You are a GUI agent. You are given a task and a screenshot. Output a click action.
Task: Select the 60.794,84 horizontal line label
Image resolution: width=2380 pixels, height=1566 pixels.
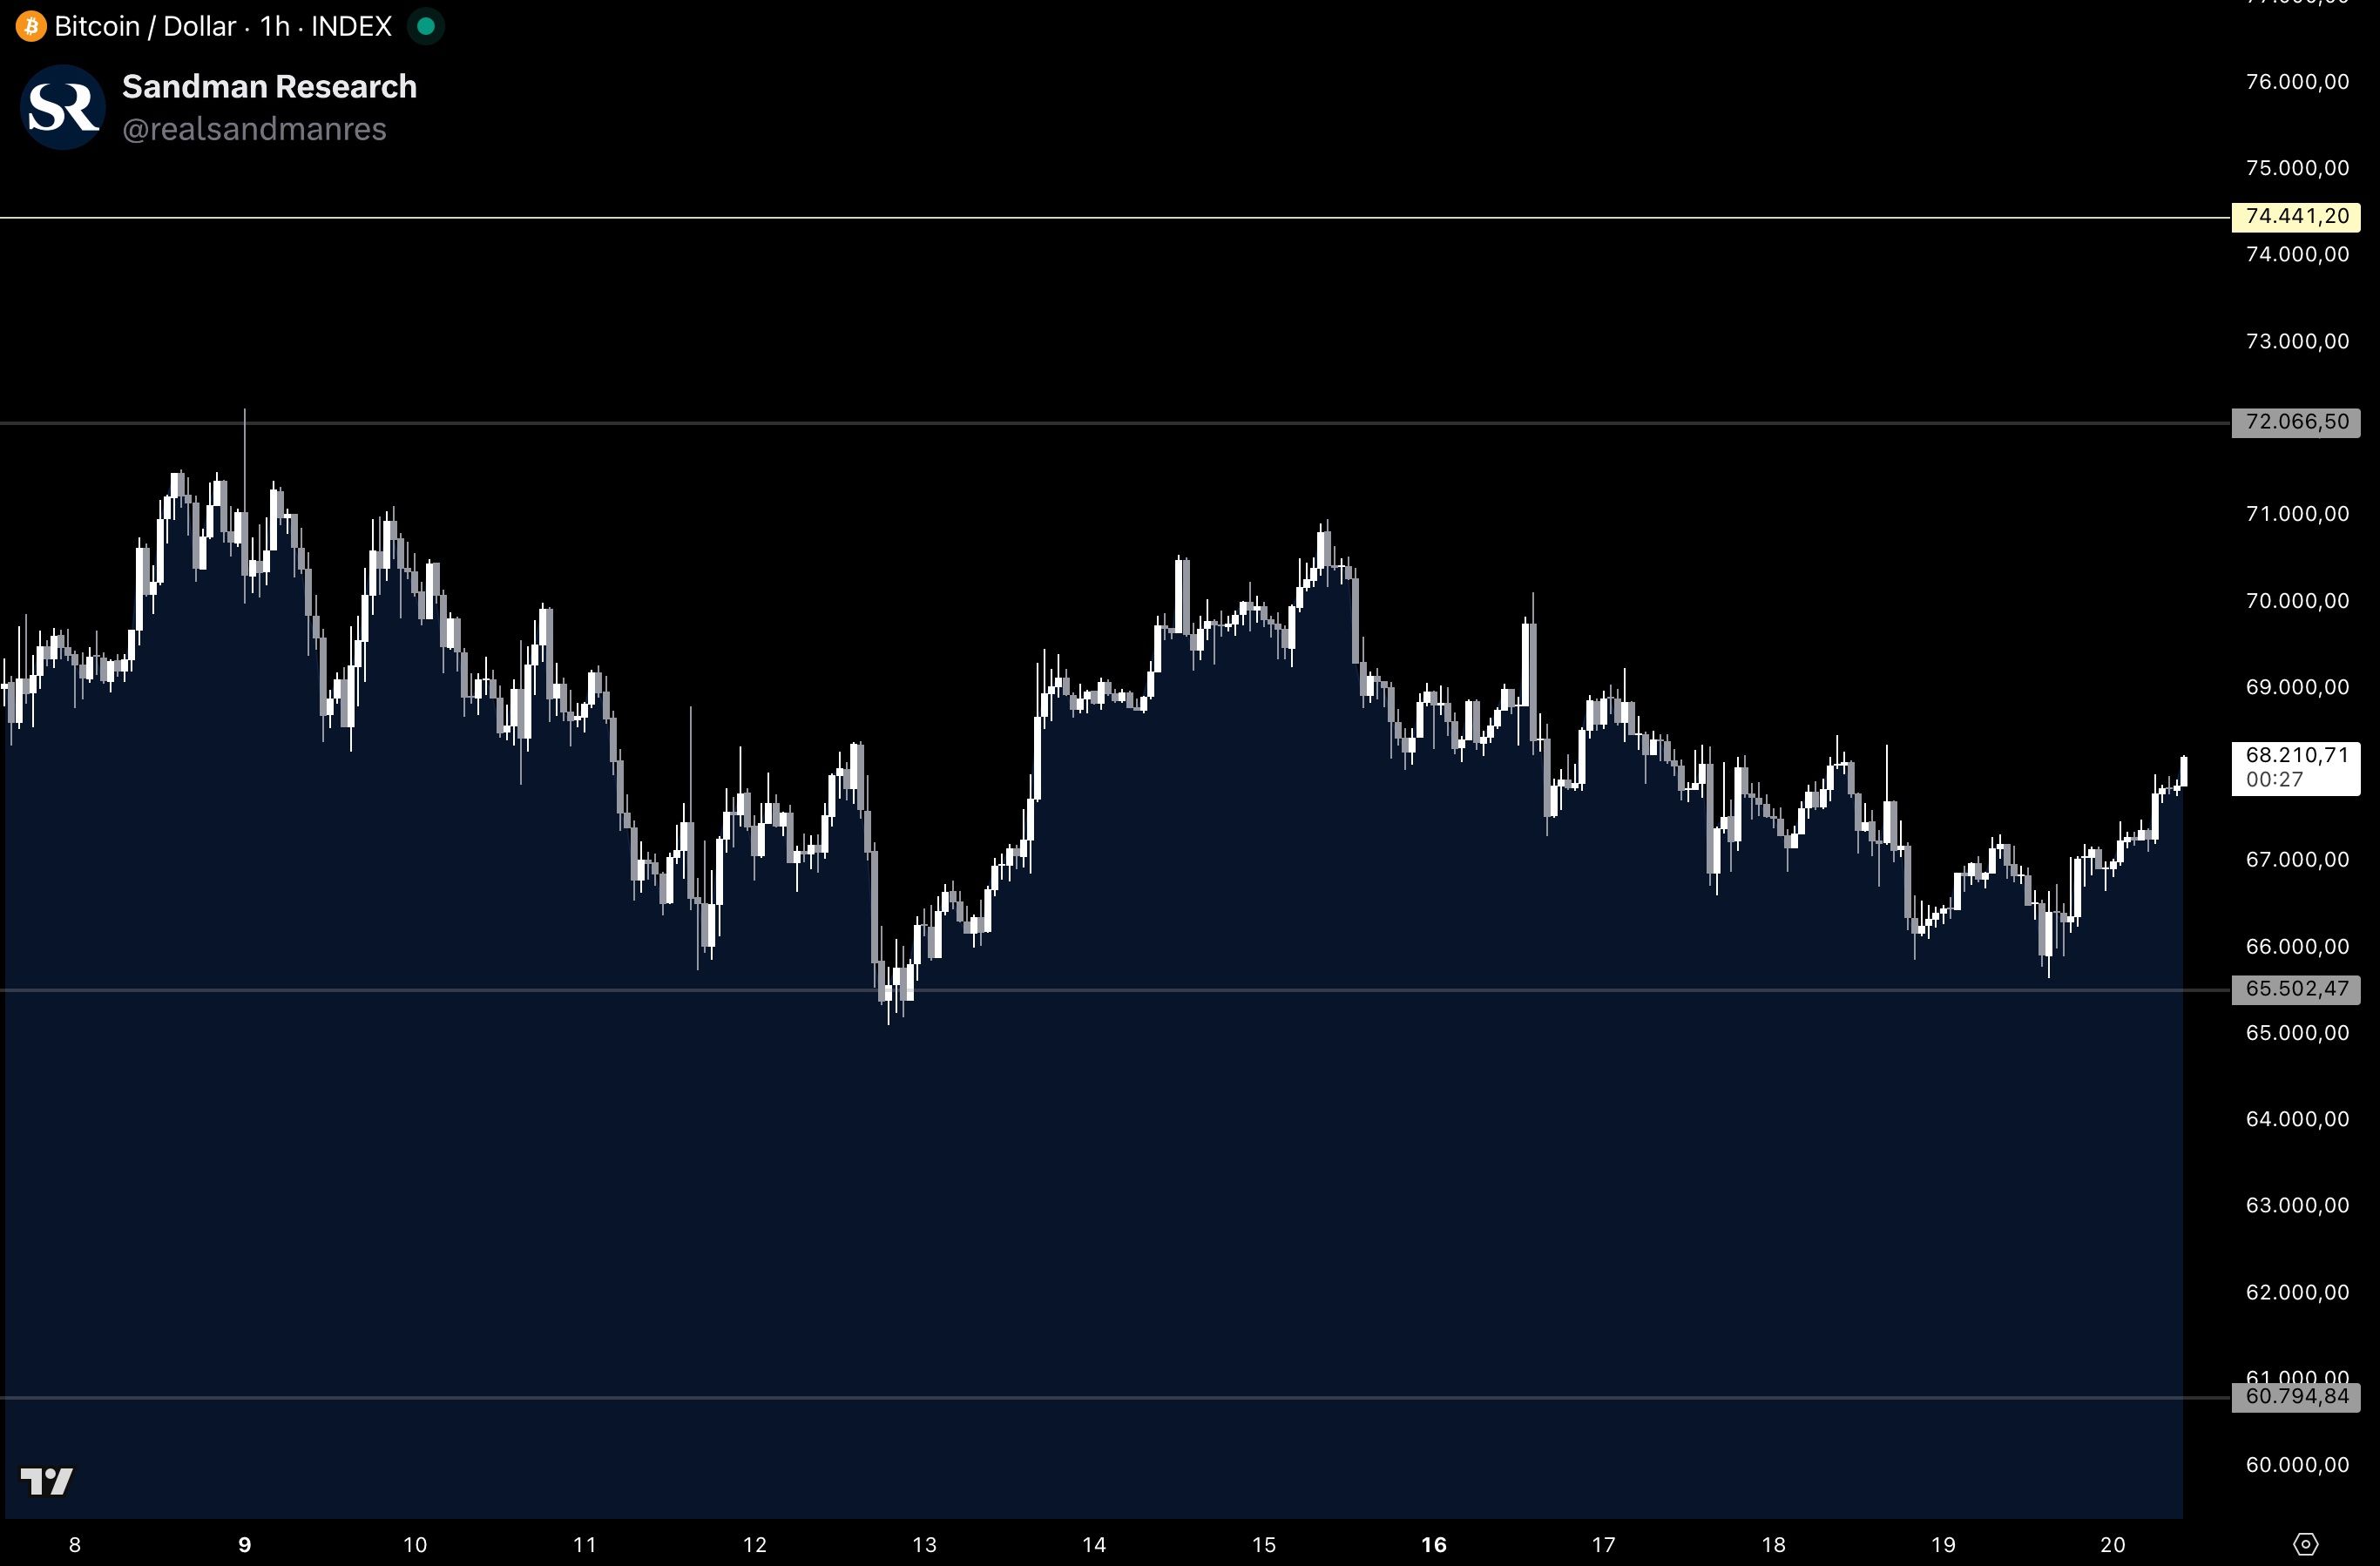tap(2296, 1396)
